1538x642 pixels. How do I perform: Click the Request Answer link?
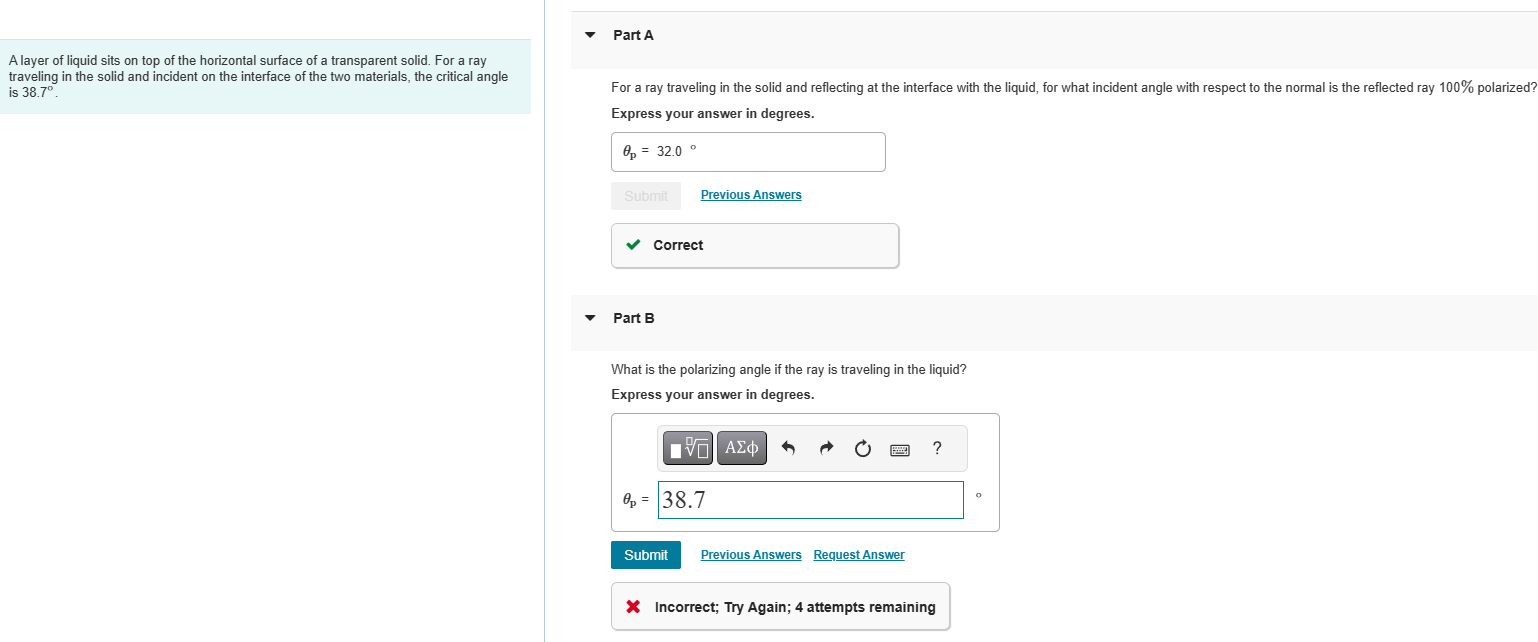pyautogui.click(x=859, y=555)
